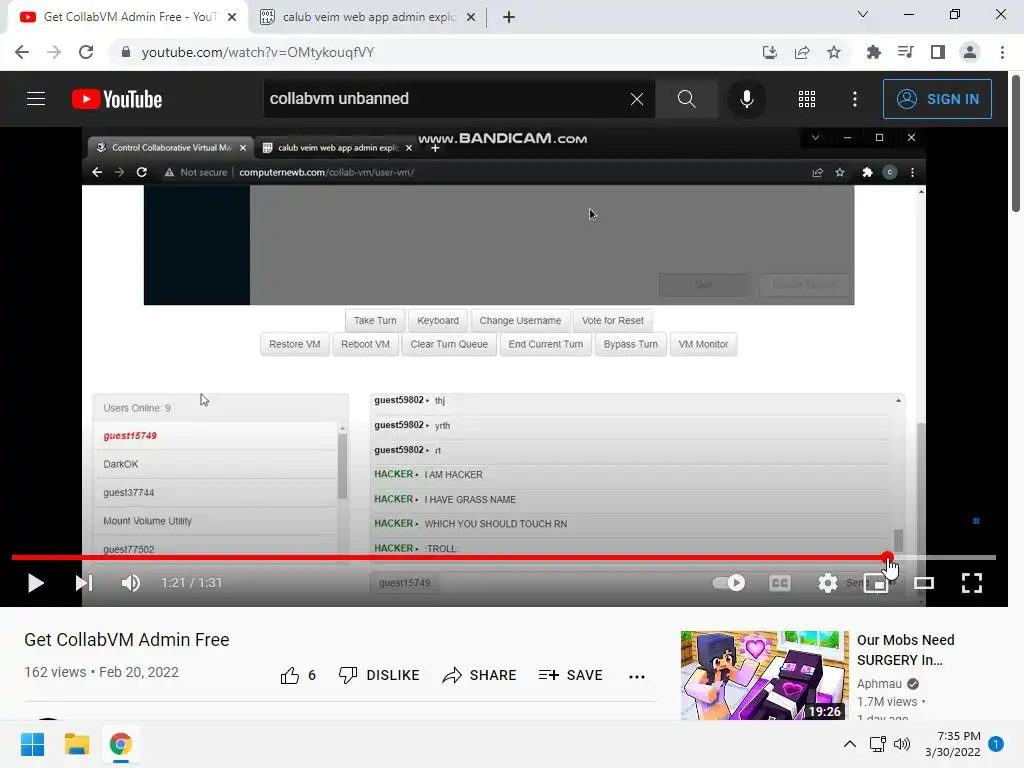
Task: Click the page vertical scrollbar
Action: point(1016,143)
